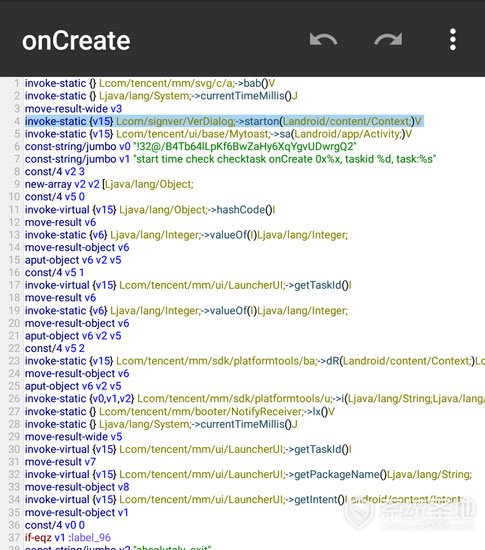Click the NotifyReceiver invoke-static line
The width and height of the screenshot is (485, 550).
[180, 412]
